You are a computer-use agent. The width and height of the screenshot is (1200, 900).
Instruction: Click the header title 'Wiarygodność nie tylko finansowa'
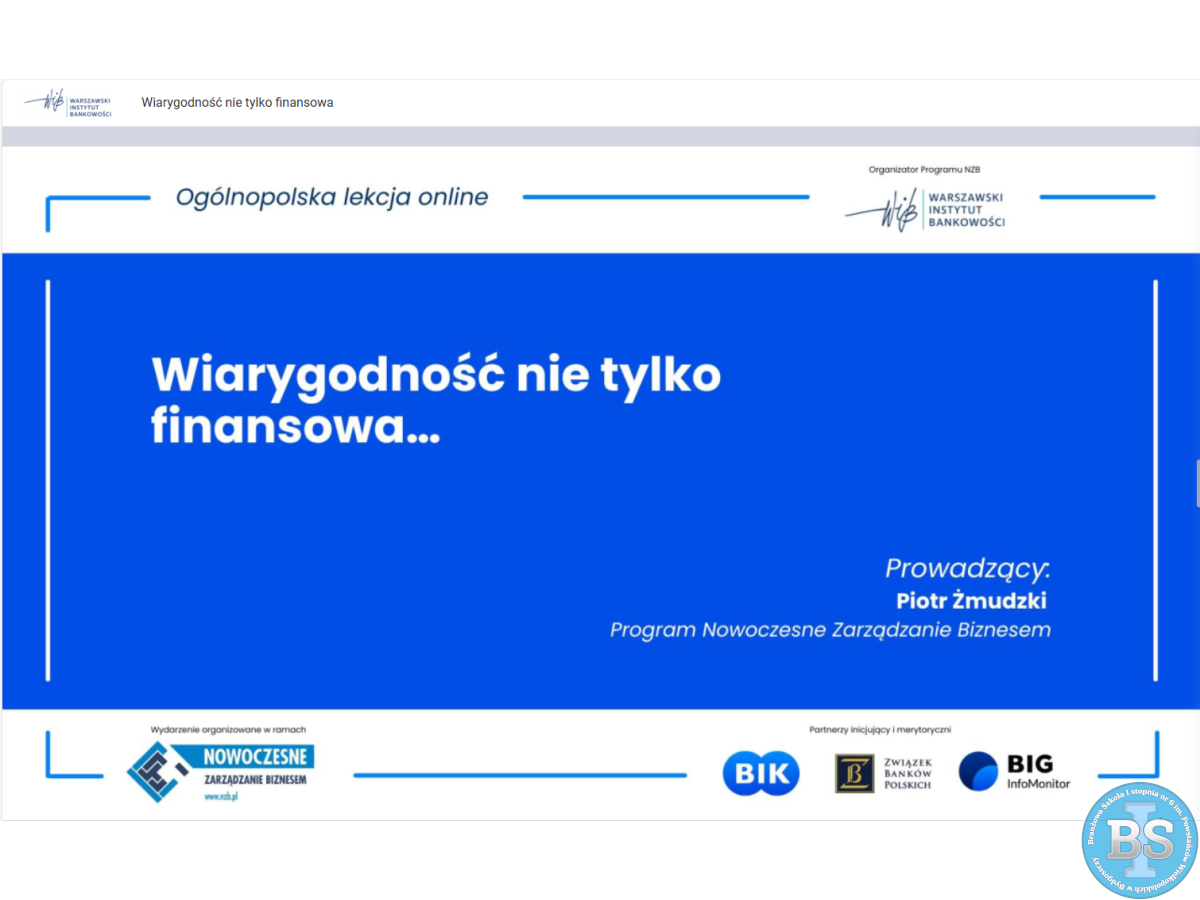click(x=237, y=103)
